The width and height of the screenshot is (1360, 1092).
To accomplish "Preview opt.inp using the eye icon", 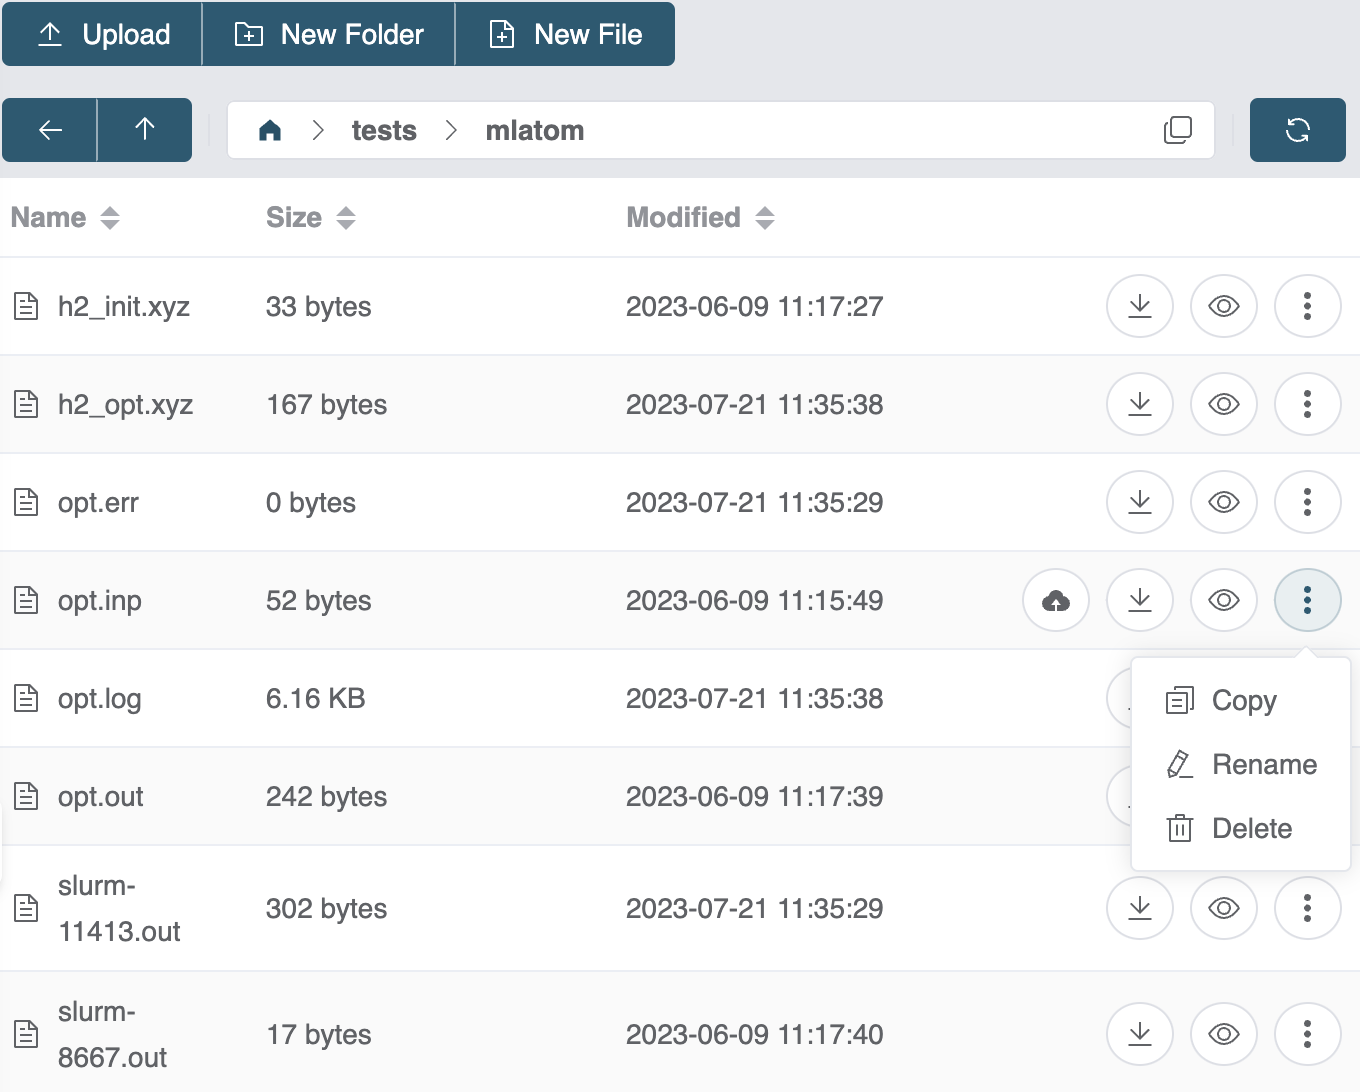I will click(1223, 600).
